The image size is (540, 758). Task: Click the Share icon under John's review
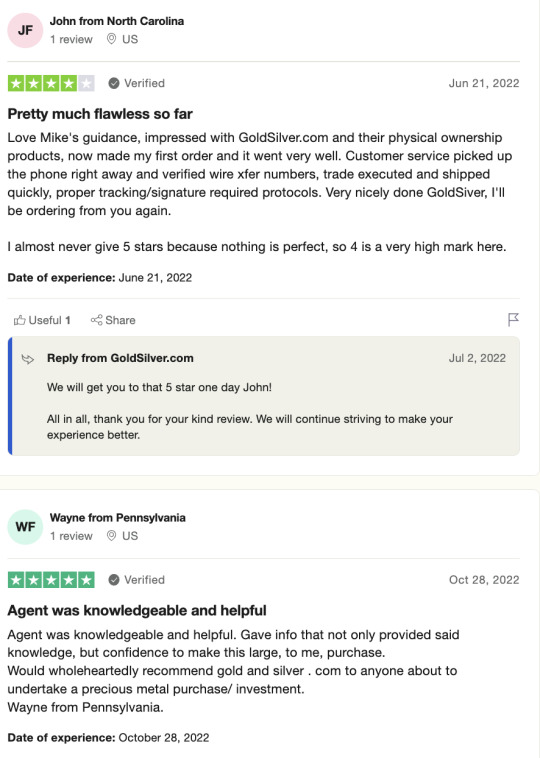(x=96, y=320)
